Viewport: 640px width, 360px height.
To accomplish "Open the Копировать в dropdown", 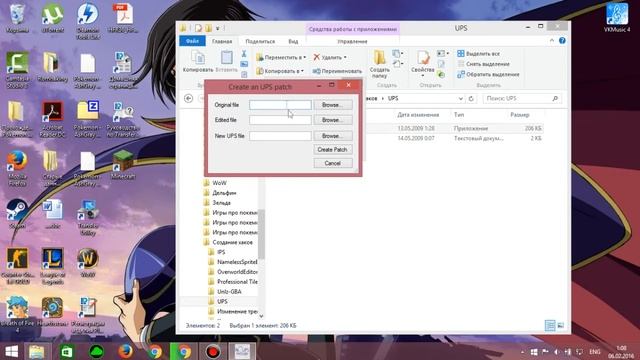I will coord(280,71).
